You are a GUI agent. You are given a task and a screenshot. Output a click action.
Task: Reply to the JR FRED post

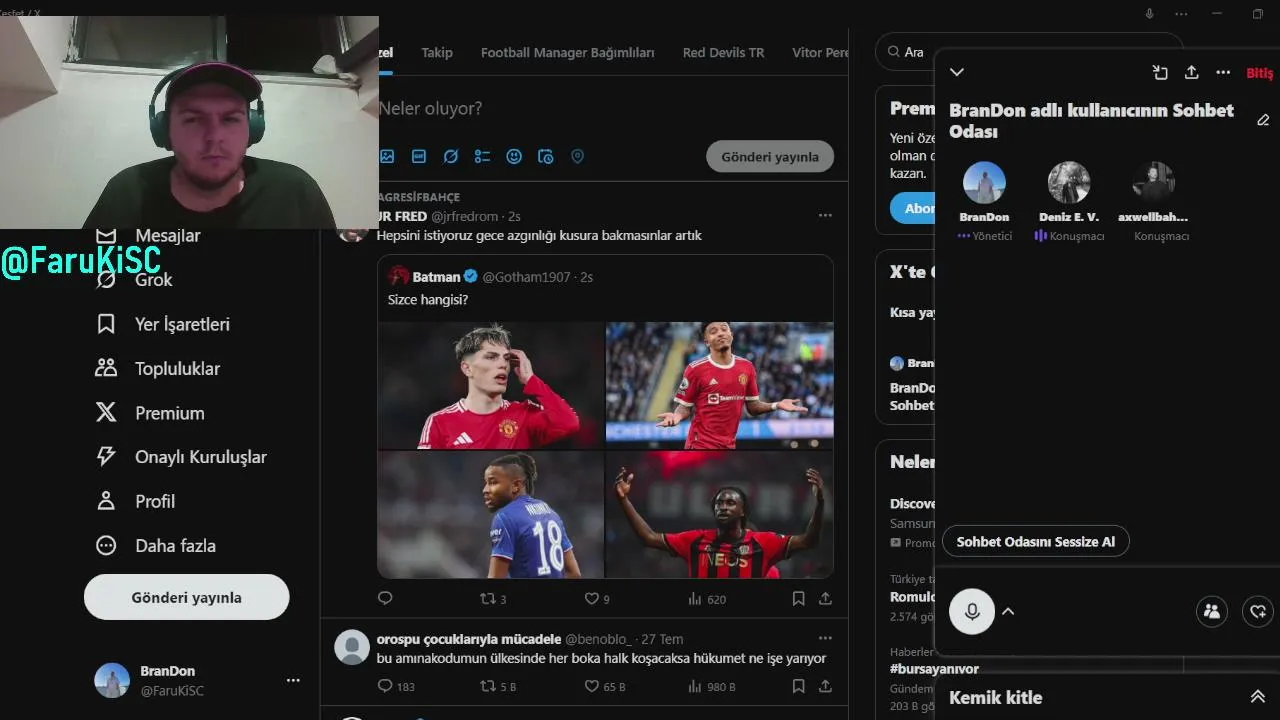(x=385, y=598)
